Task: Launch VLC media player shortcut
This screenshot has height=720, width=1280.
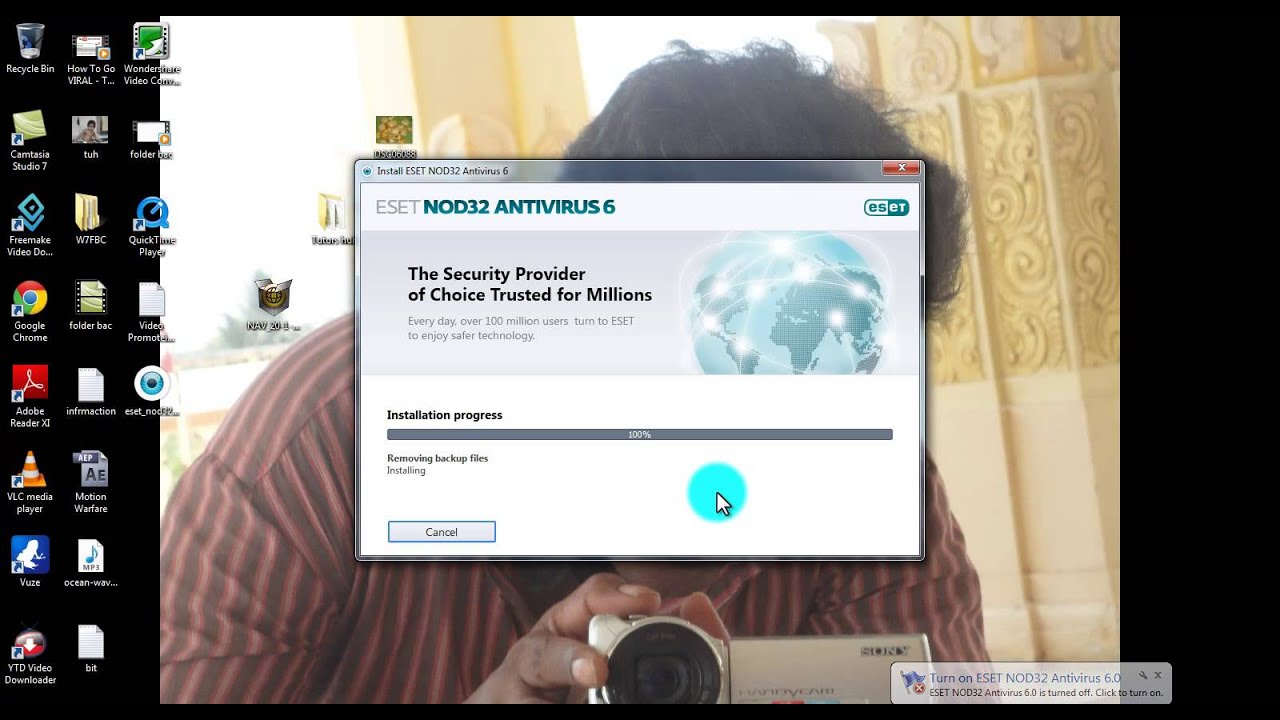Action: [x=30, y=483]
